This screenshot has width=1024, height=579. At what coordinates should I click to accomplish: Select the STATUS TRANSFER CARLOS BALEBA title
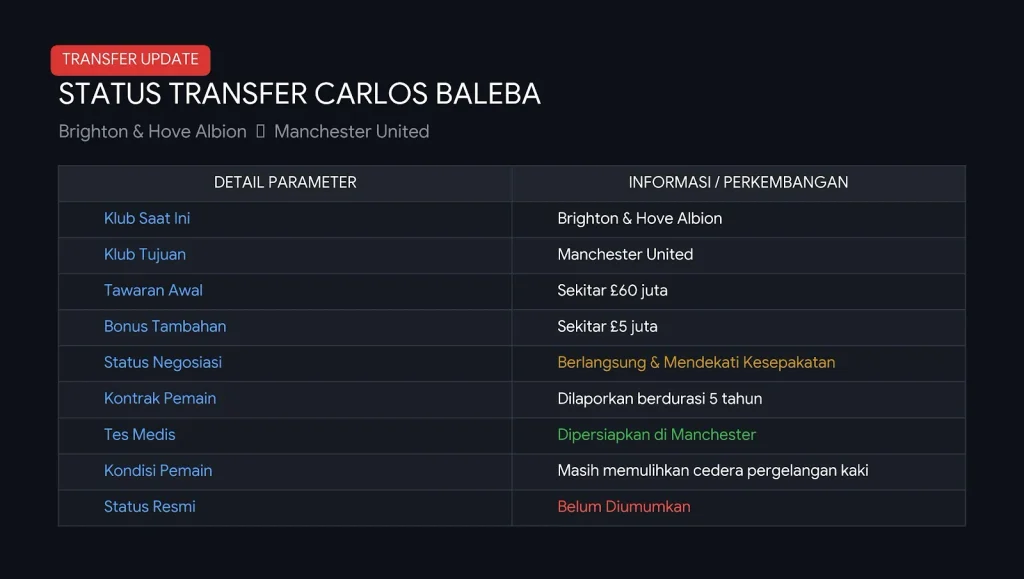300,94
